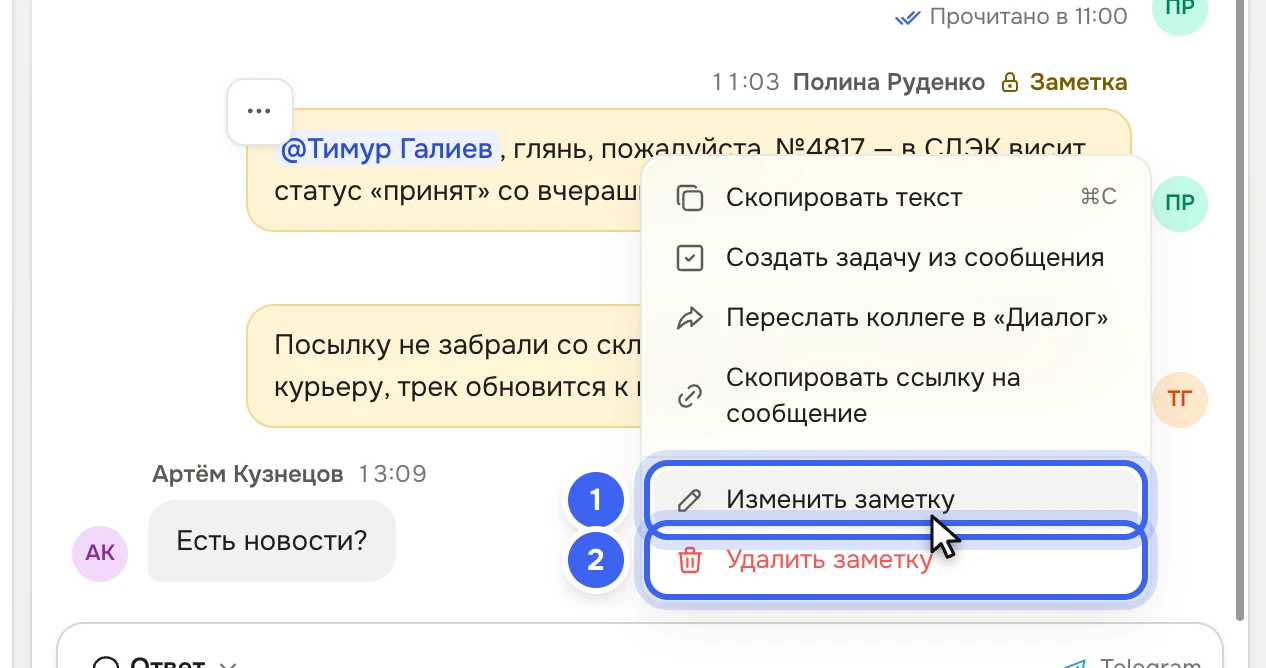The width and height of the screenshot is (1266, 668).
Task: Click the Есть новости? message bubble
Action: click(272, 541)
